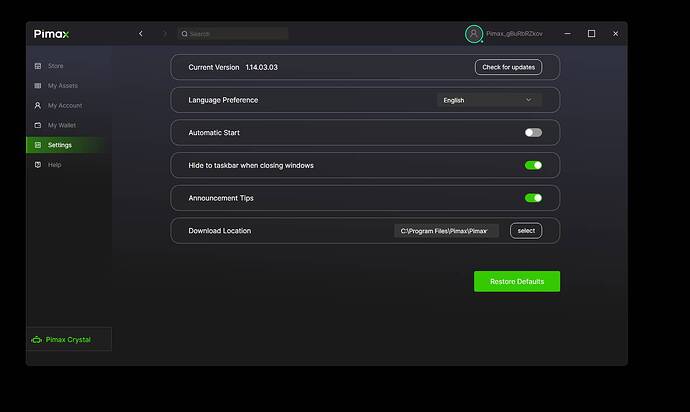Minimize the Pimax window
Image resolution: width=690 pixels, height=412 pixels.
click(567, 33)
